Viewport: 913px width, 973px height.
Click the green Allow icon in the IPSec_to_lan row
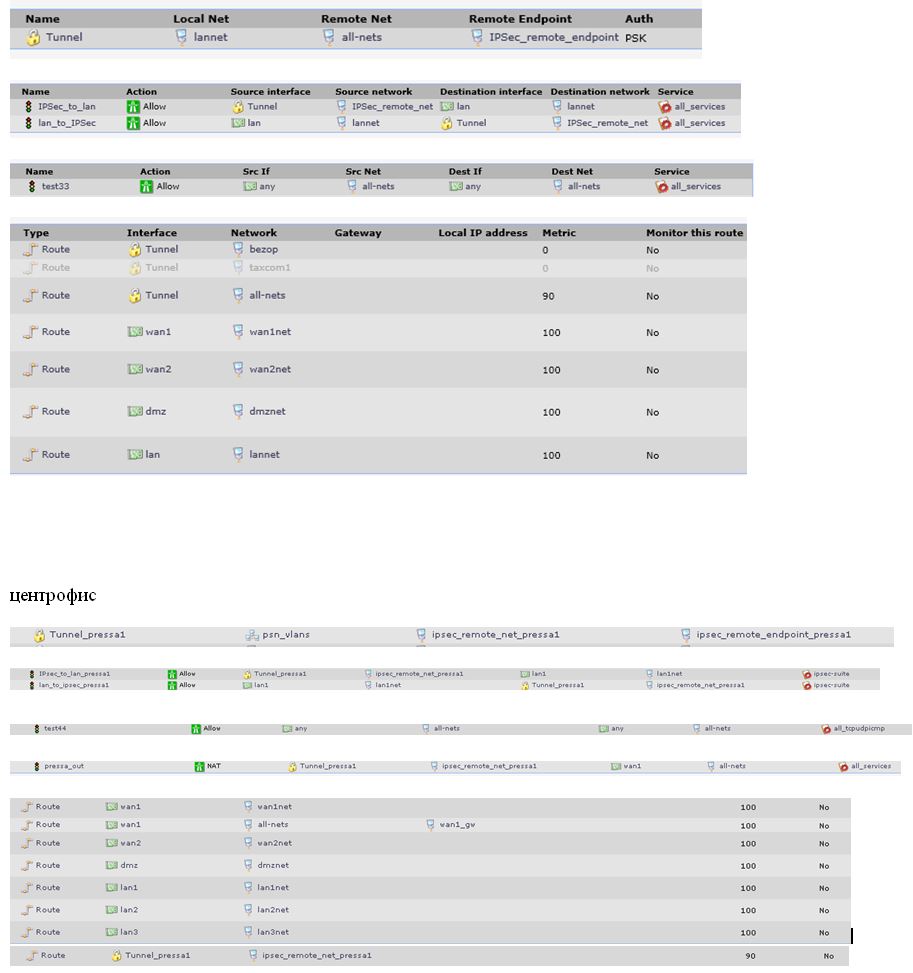tap(133, 107)
